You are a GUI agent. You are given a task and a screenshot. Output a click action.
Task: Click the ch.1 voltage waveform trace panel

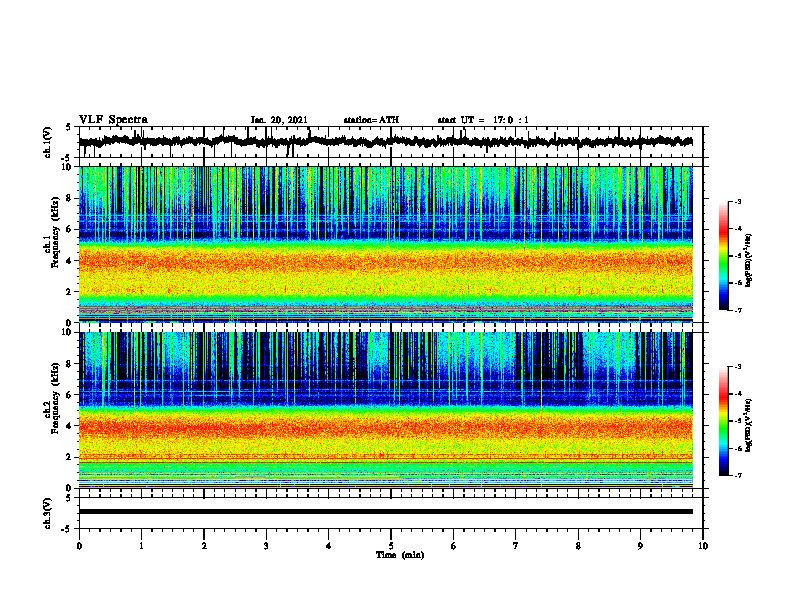[391, 142]
